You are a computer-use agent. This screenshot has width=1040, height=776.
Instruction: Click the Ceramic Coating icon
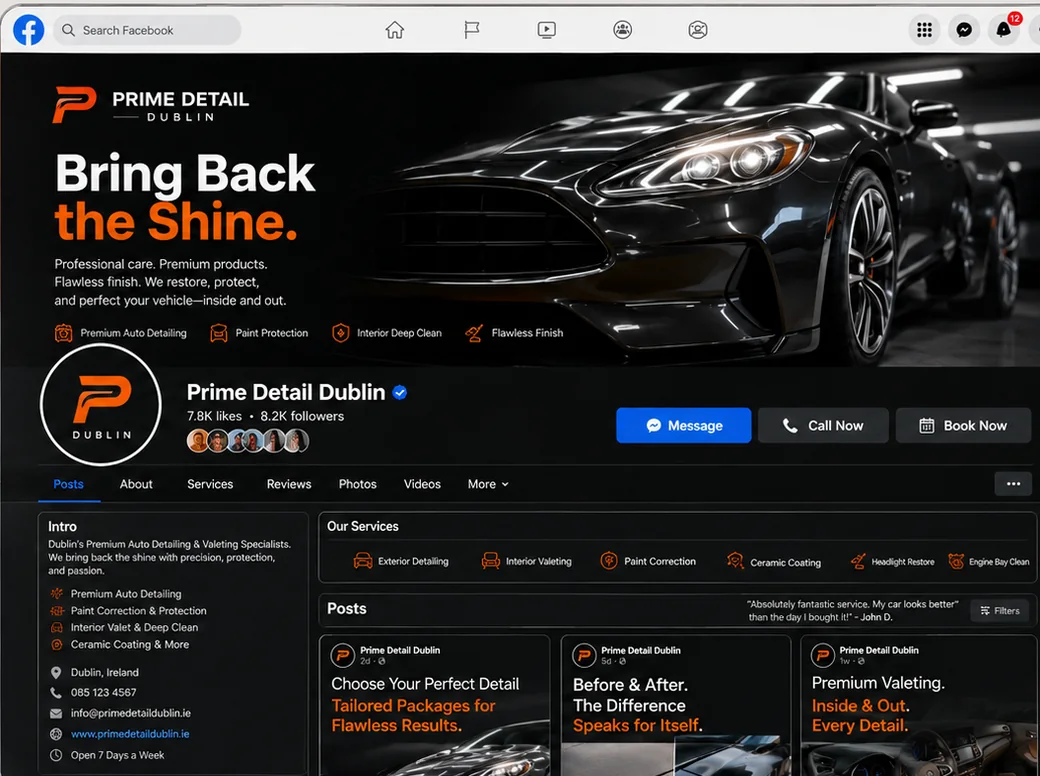click(735, 561)
